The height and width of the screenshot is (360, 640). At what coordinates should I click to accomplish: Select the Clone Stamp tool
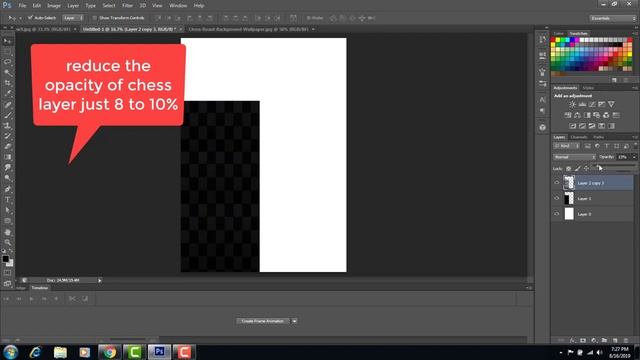point(7,126)
